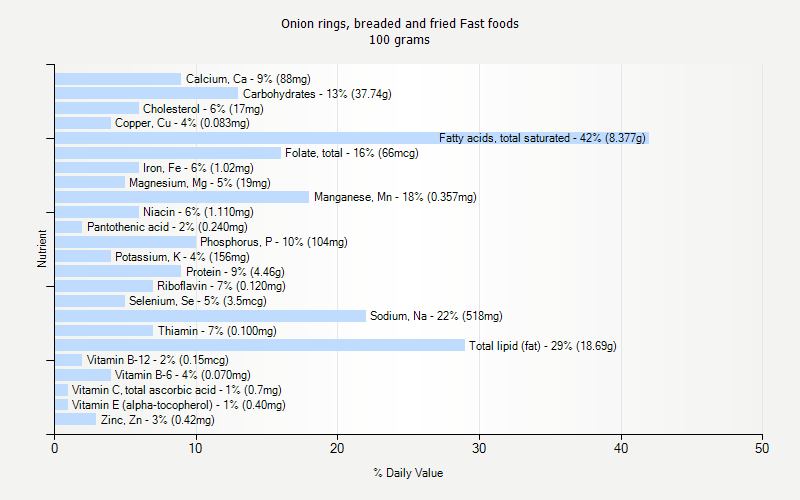Select the Carbohydrates - 13% (37.74g) label
800x500 pixels.
coord(317,94)
